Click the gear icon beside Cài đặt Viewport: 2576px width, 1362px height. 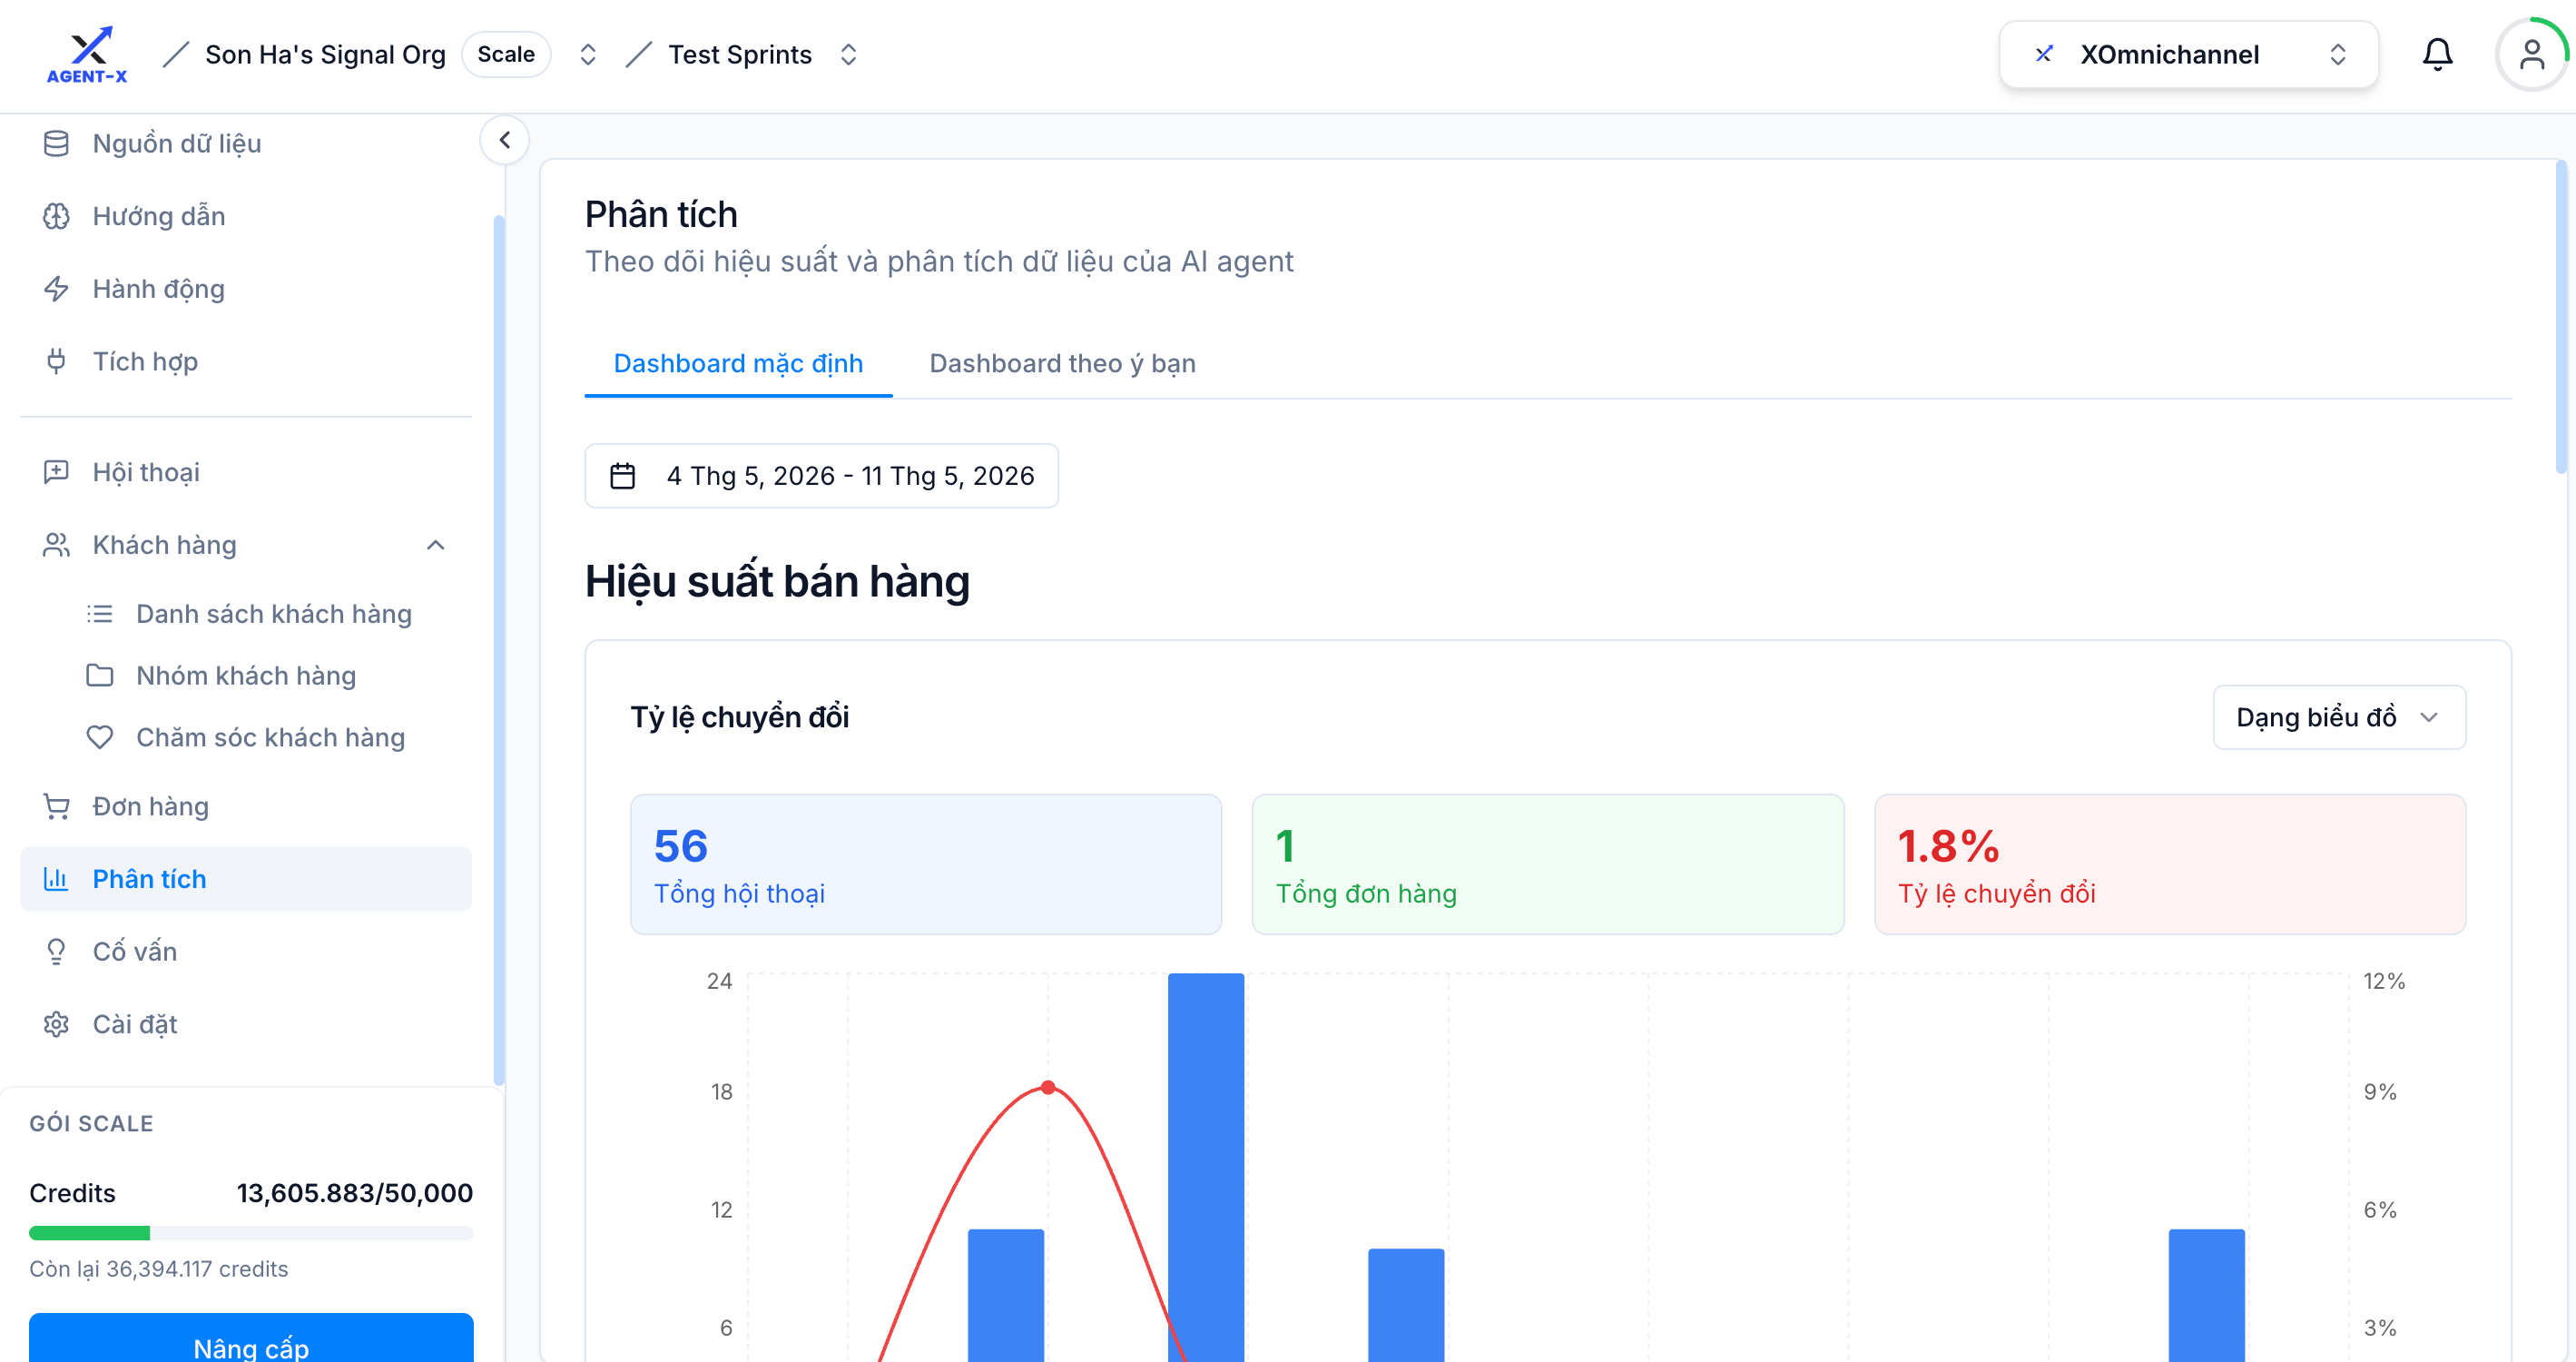[x=56, y=1025]
